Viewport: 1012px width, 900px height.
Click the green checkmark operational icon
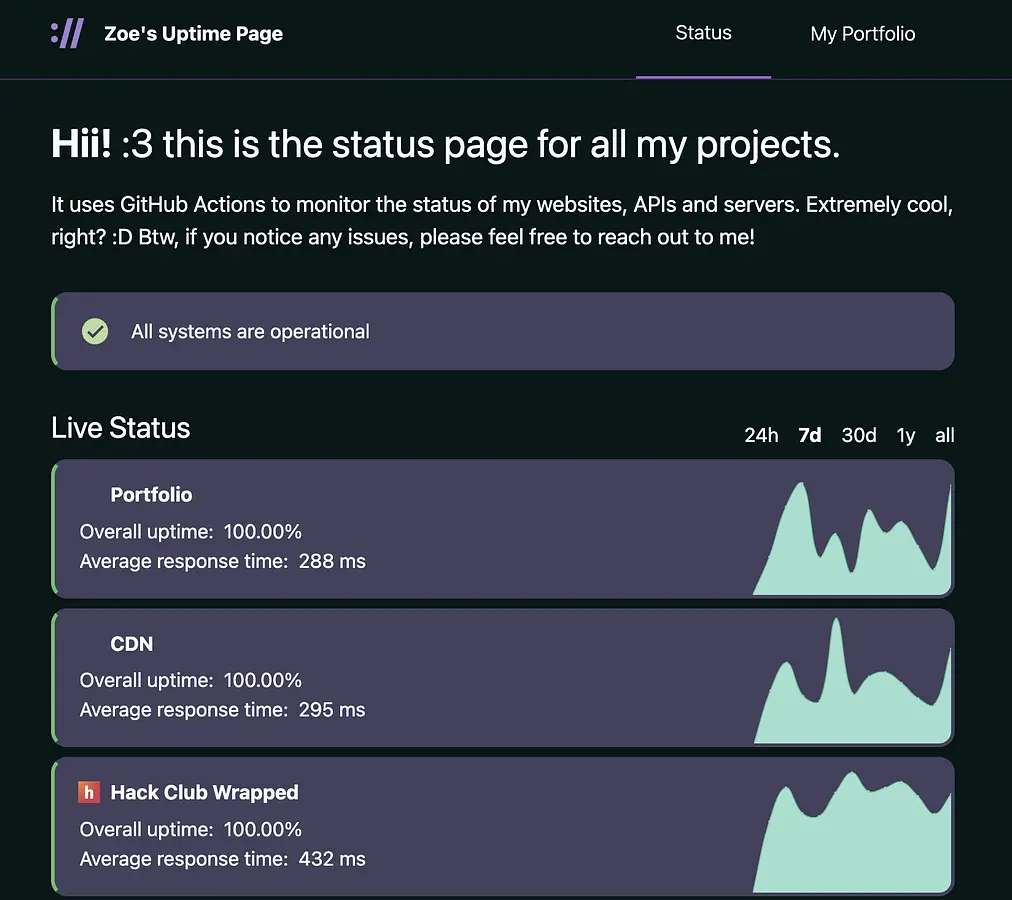click(95, 331)
